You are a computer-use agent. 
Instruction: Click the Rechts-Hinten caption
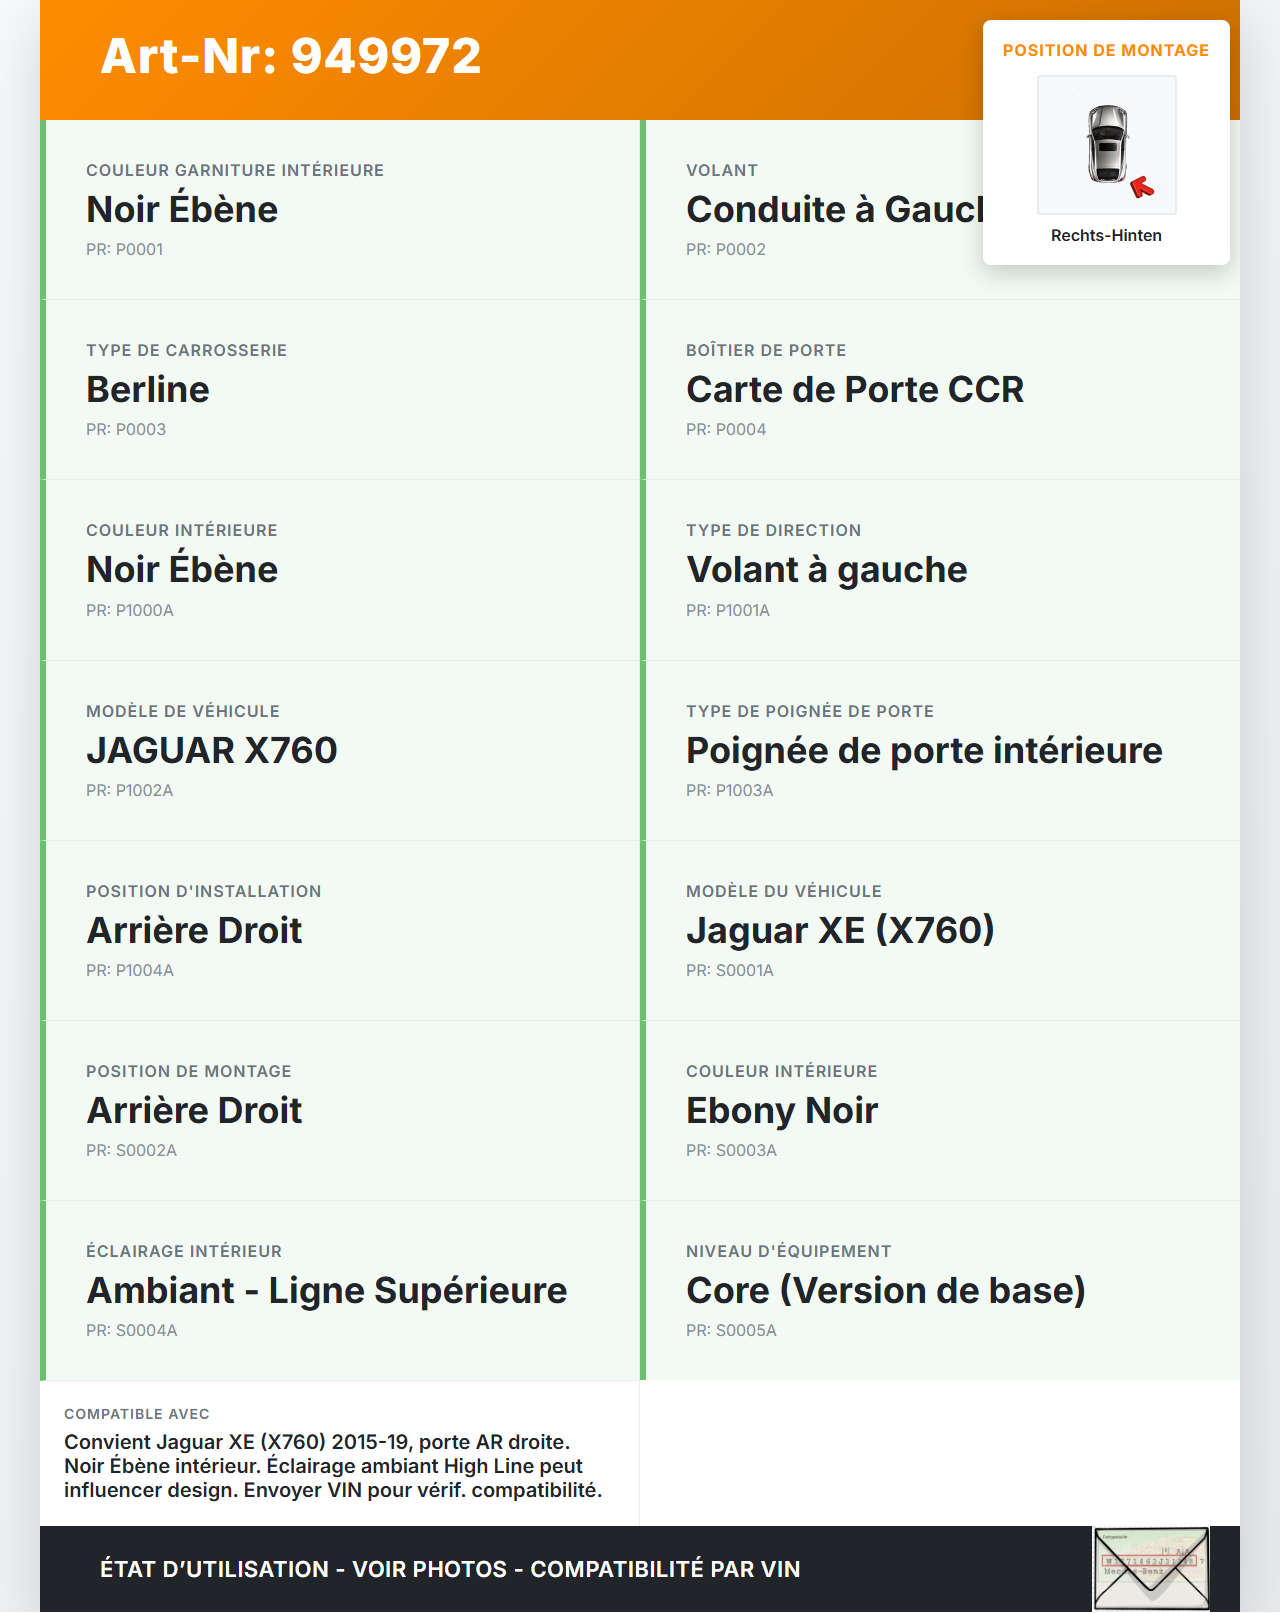pyautogui.click(x=1106, y=235)
